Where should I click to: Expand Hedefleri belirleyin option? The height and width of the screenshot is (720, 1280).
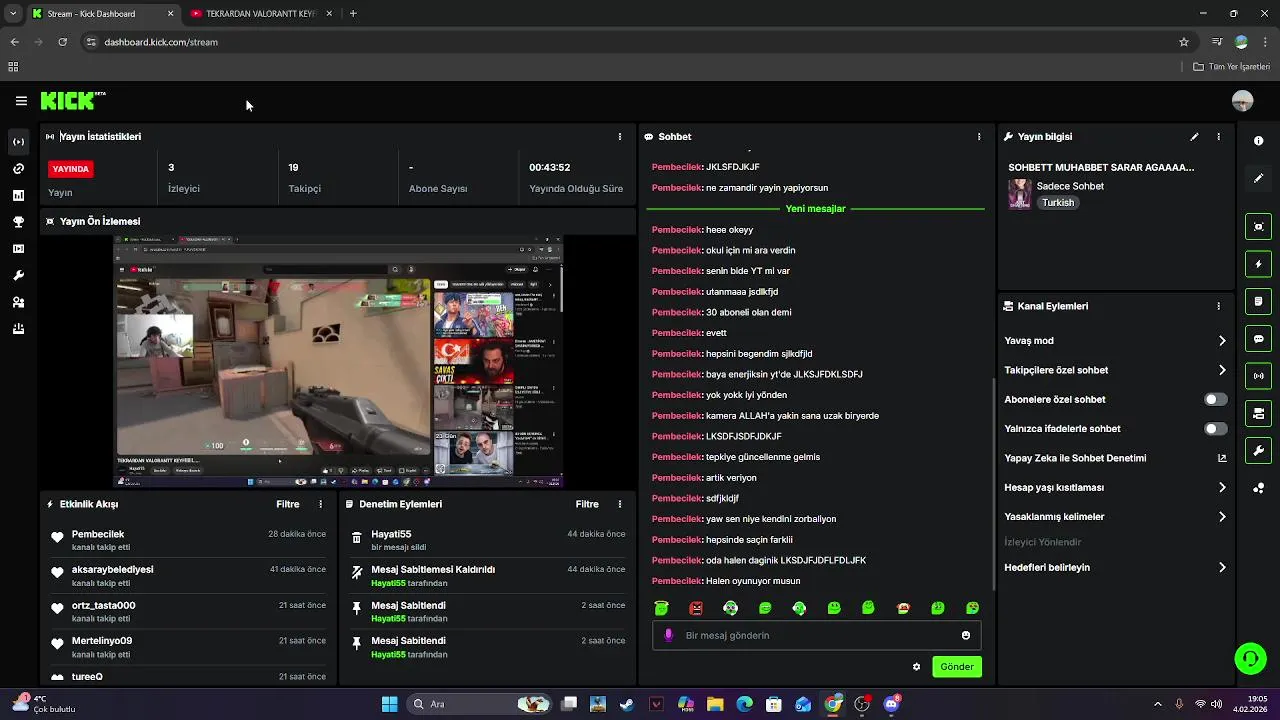pos(1222,568)
